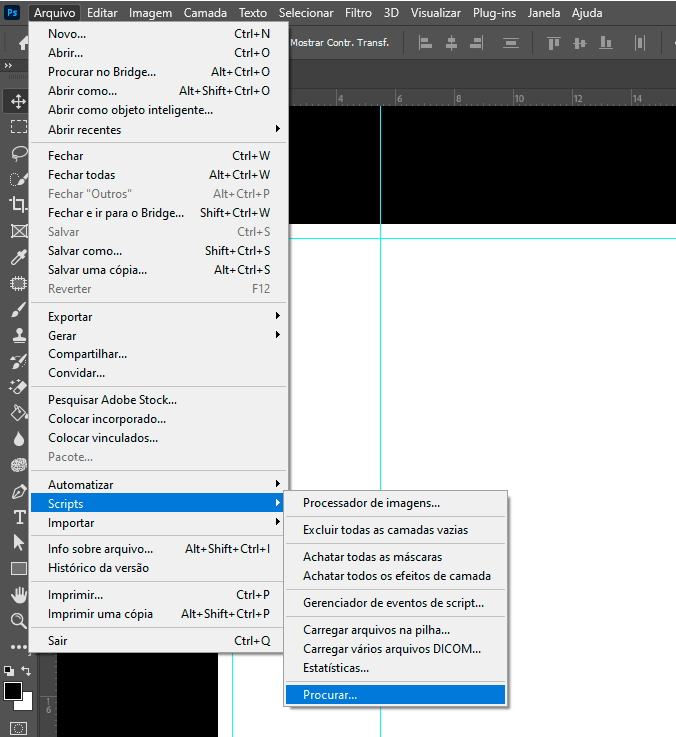Open the Edit Toolbar three-dots button
The image size is (676, 737).
(18, 647)
